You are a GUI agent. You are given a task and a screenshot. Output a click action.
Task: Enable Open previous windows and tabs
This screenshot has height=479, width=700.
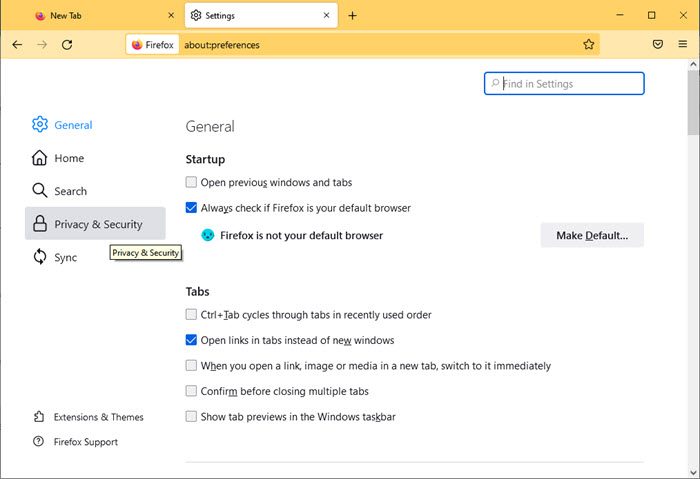[191, 182]
